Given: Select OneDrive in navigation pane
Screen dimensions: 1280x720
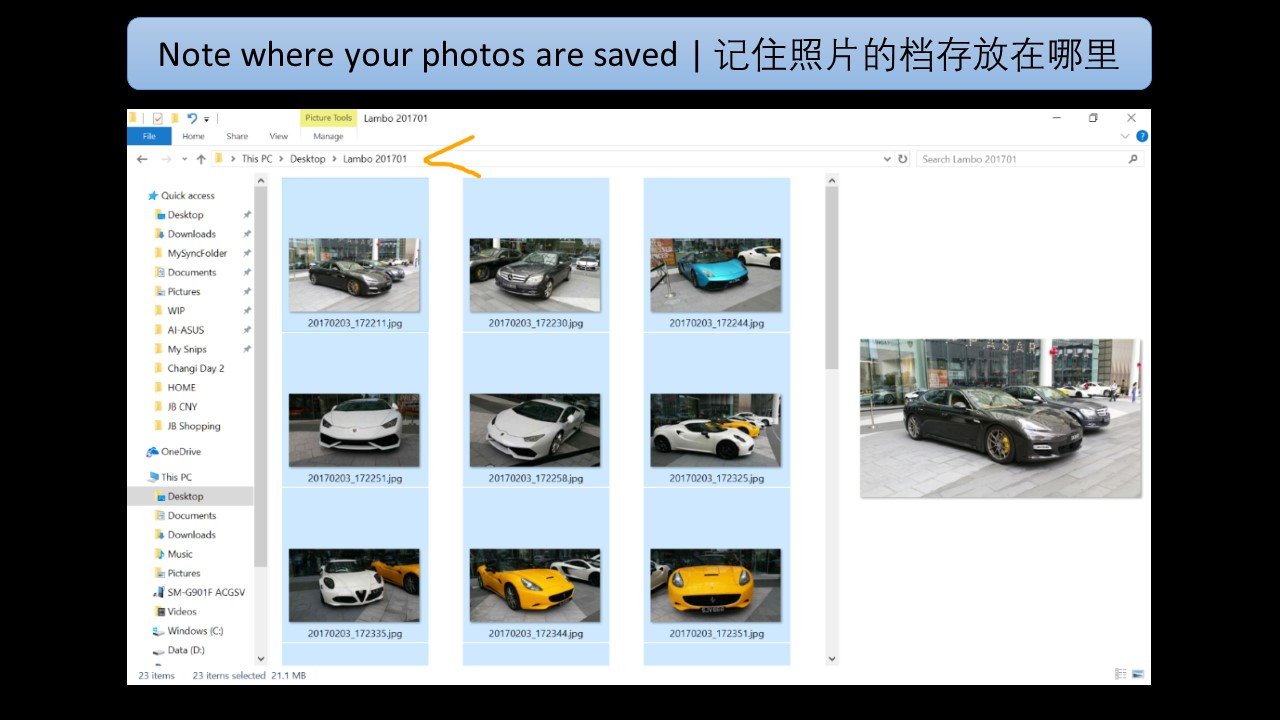Looking at the screenshot, I should [x=180, y=452].
